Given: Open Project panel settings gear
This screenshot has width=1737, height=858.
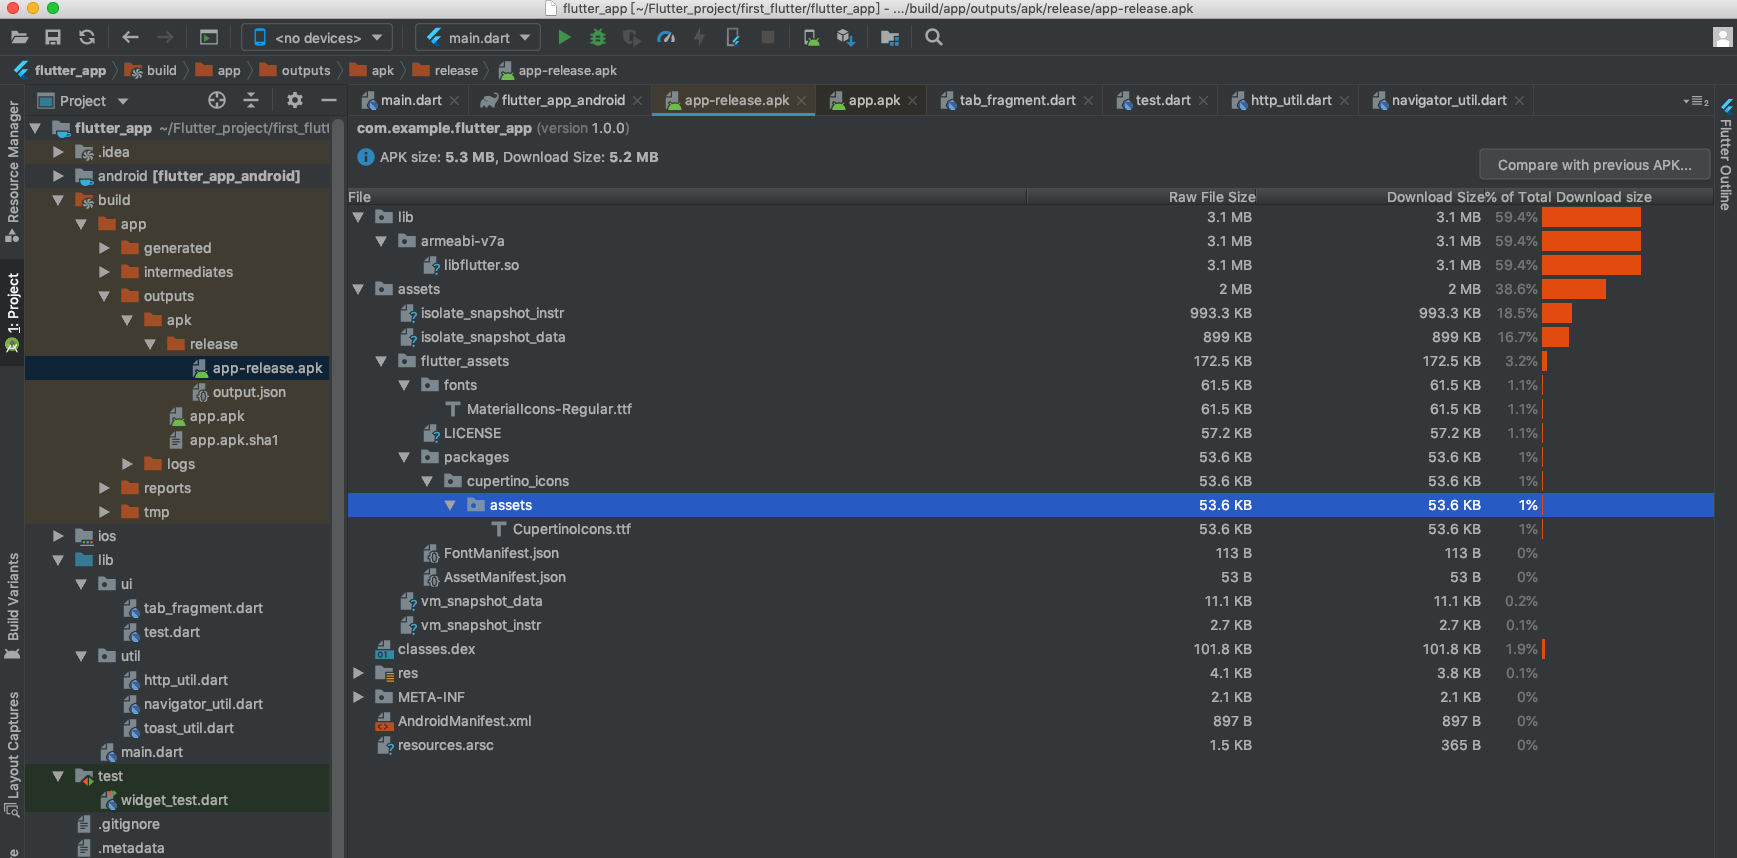Looking at the screenshot, I should (x=294, y=100).
